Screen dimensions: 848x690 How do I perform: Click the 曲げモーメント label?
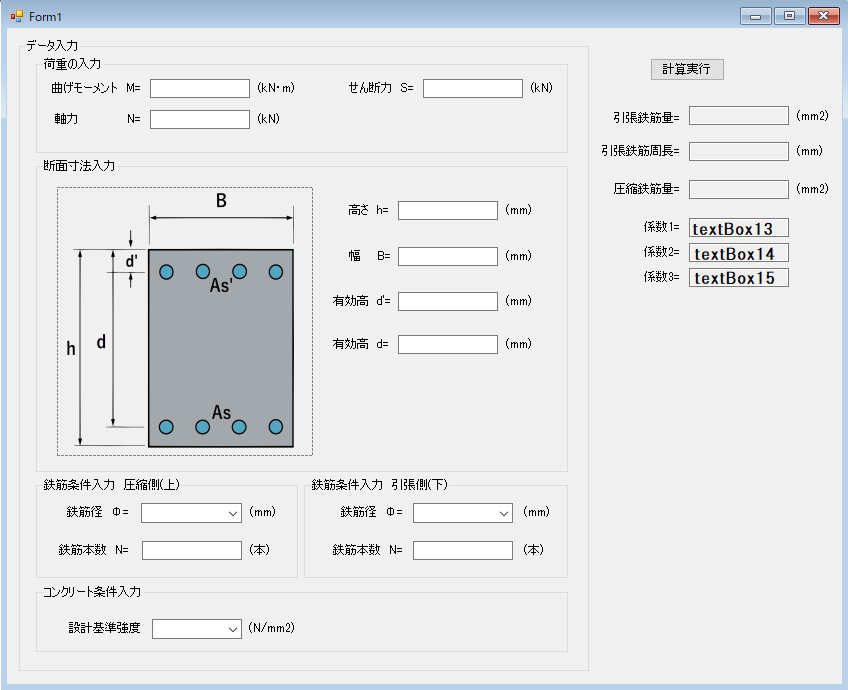84,88
